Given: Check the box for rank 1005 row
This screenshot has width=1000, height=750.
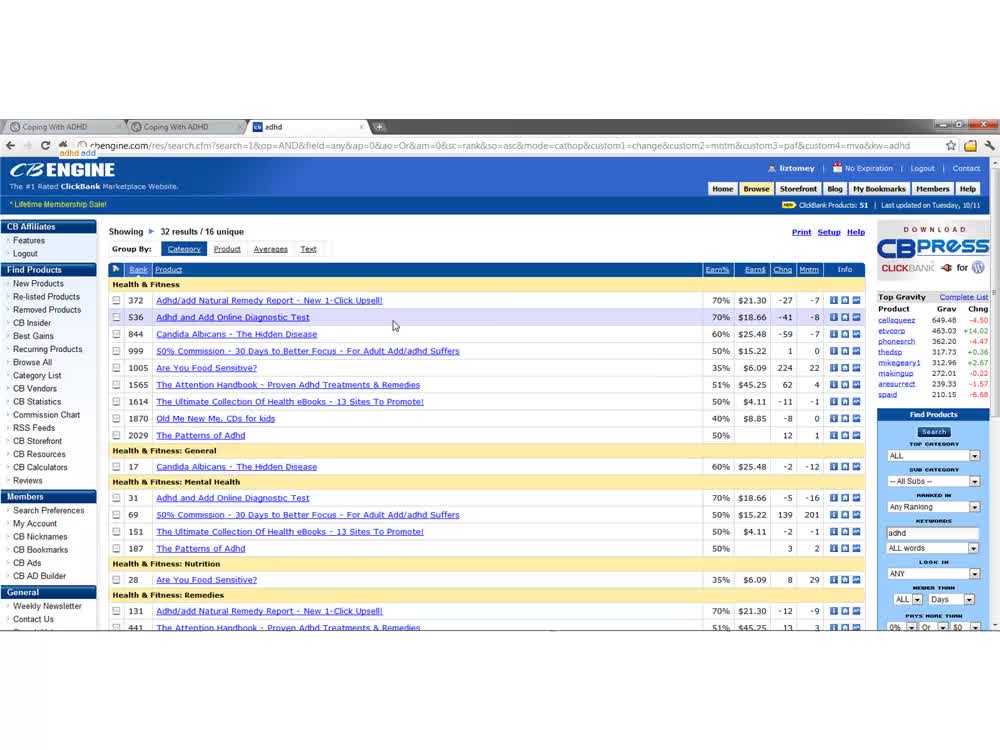Looking at the screenshot, I should 116,368.
